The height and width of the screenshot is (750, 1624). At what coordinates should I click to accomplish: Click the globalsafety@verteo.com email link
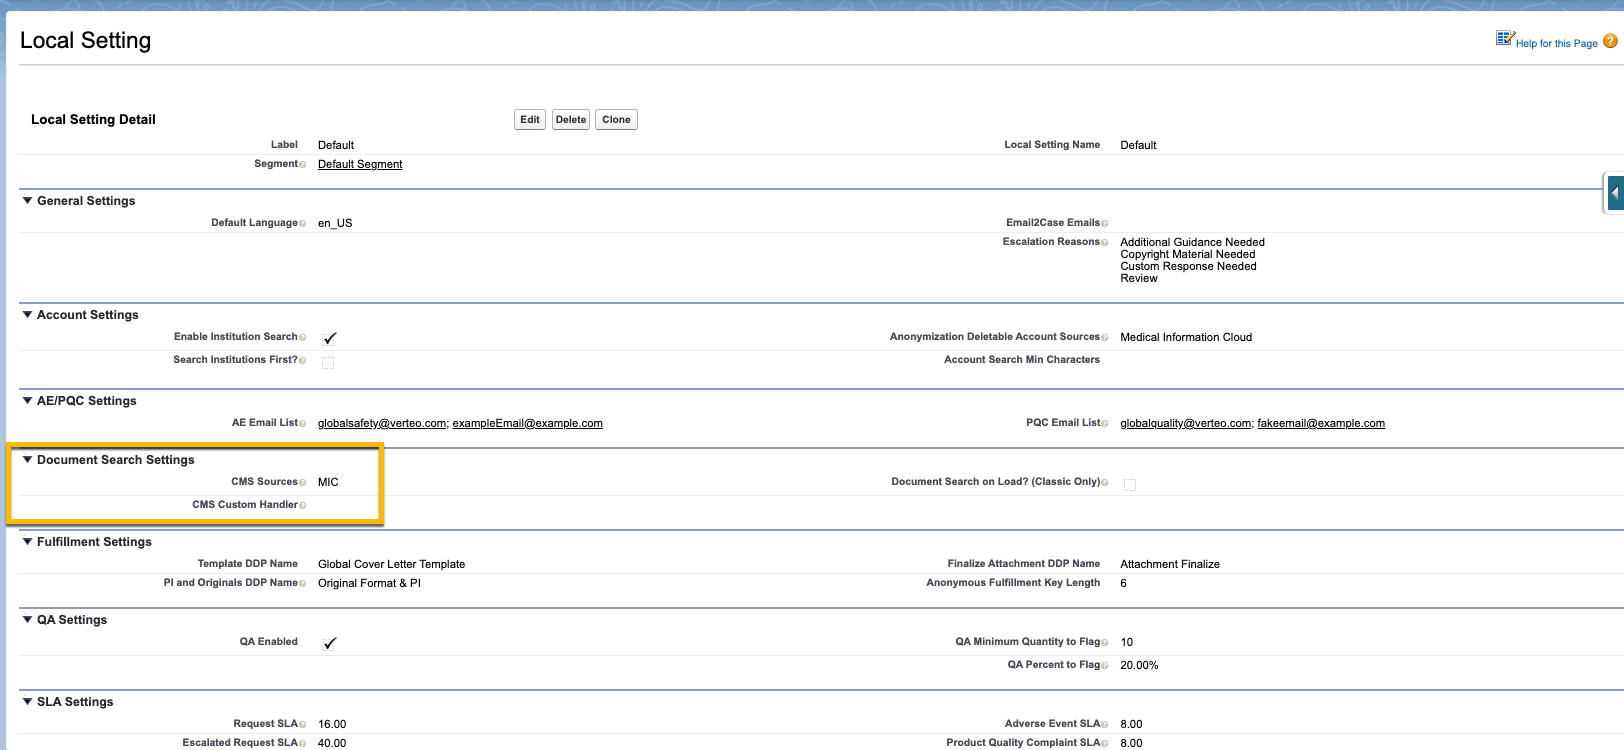[382, 424]
